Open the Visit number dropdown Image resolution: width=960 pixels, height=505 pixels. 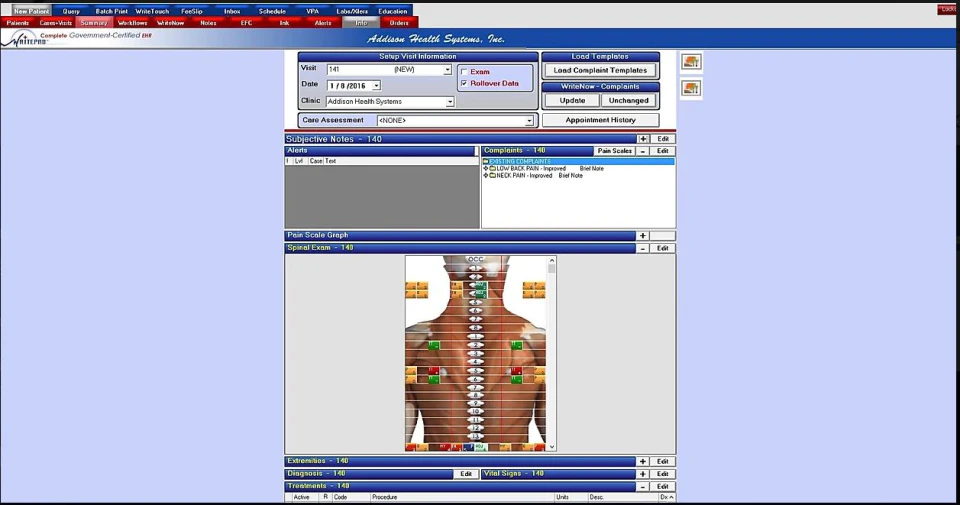[448, 70]
